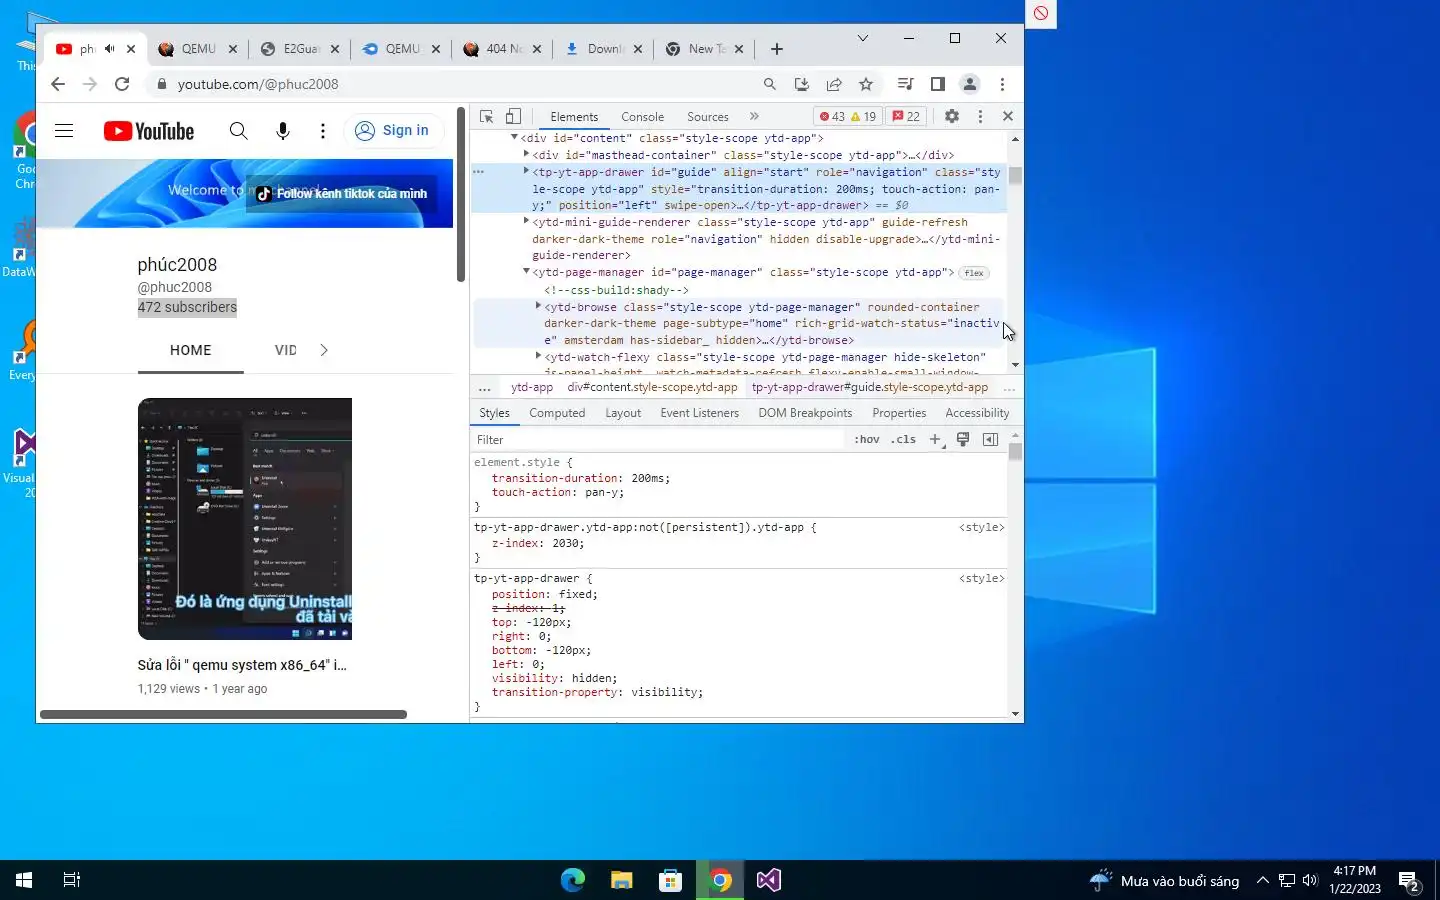Expand the ytd-browse node
This screenshot has height=900, width=1440.
tap(538, 306)
